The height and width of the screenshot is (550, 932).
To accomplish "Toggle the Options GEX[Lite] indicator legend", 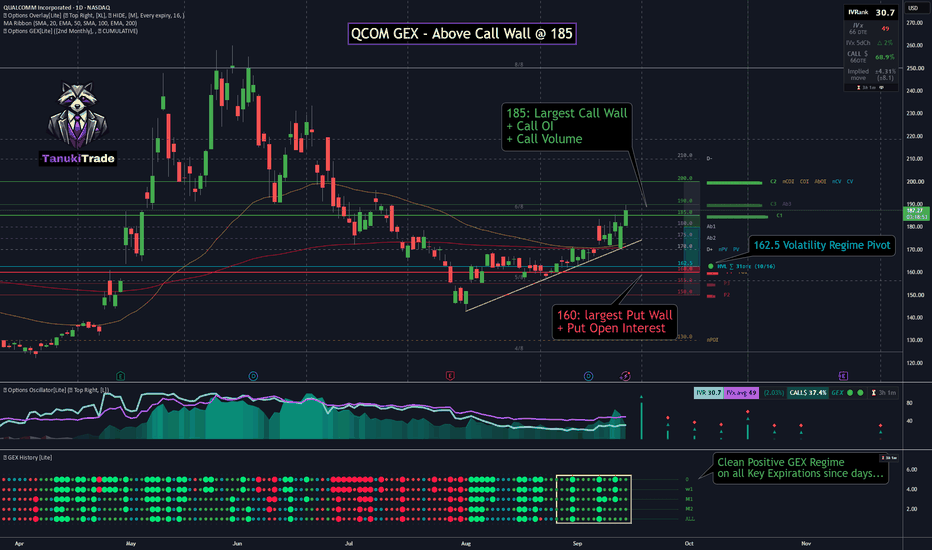I will click(x=70, y=31).
